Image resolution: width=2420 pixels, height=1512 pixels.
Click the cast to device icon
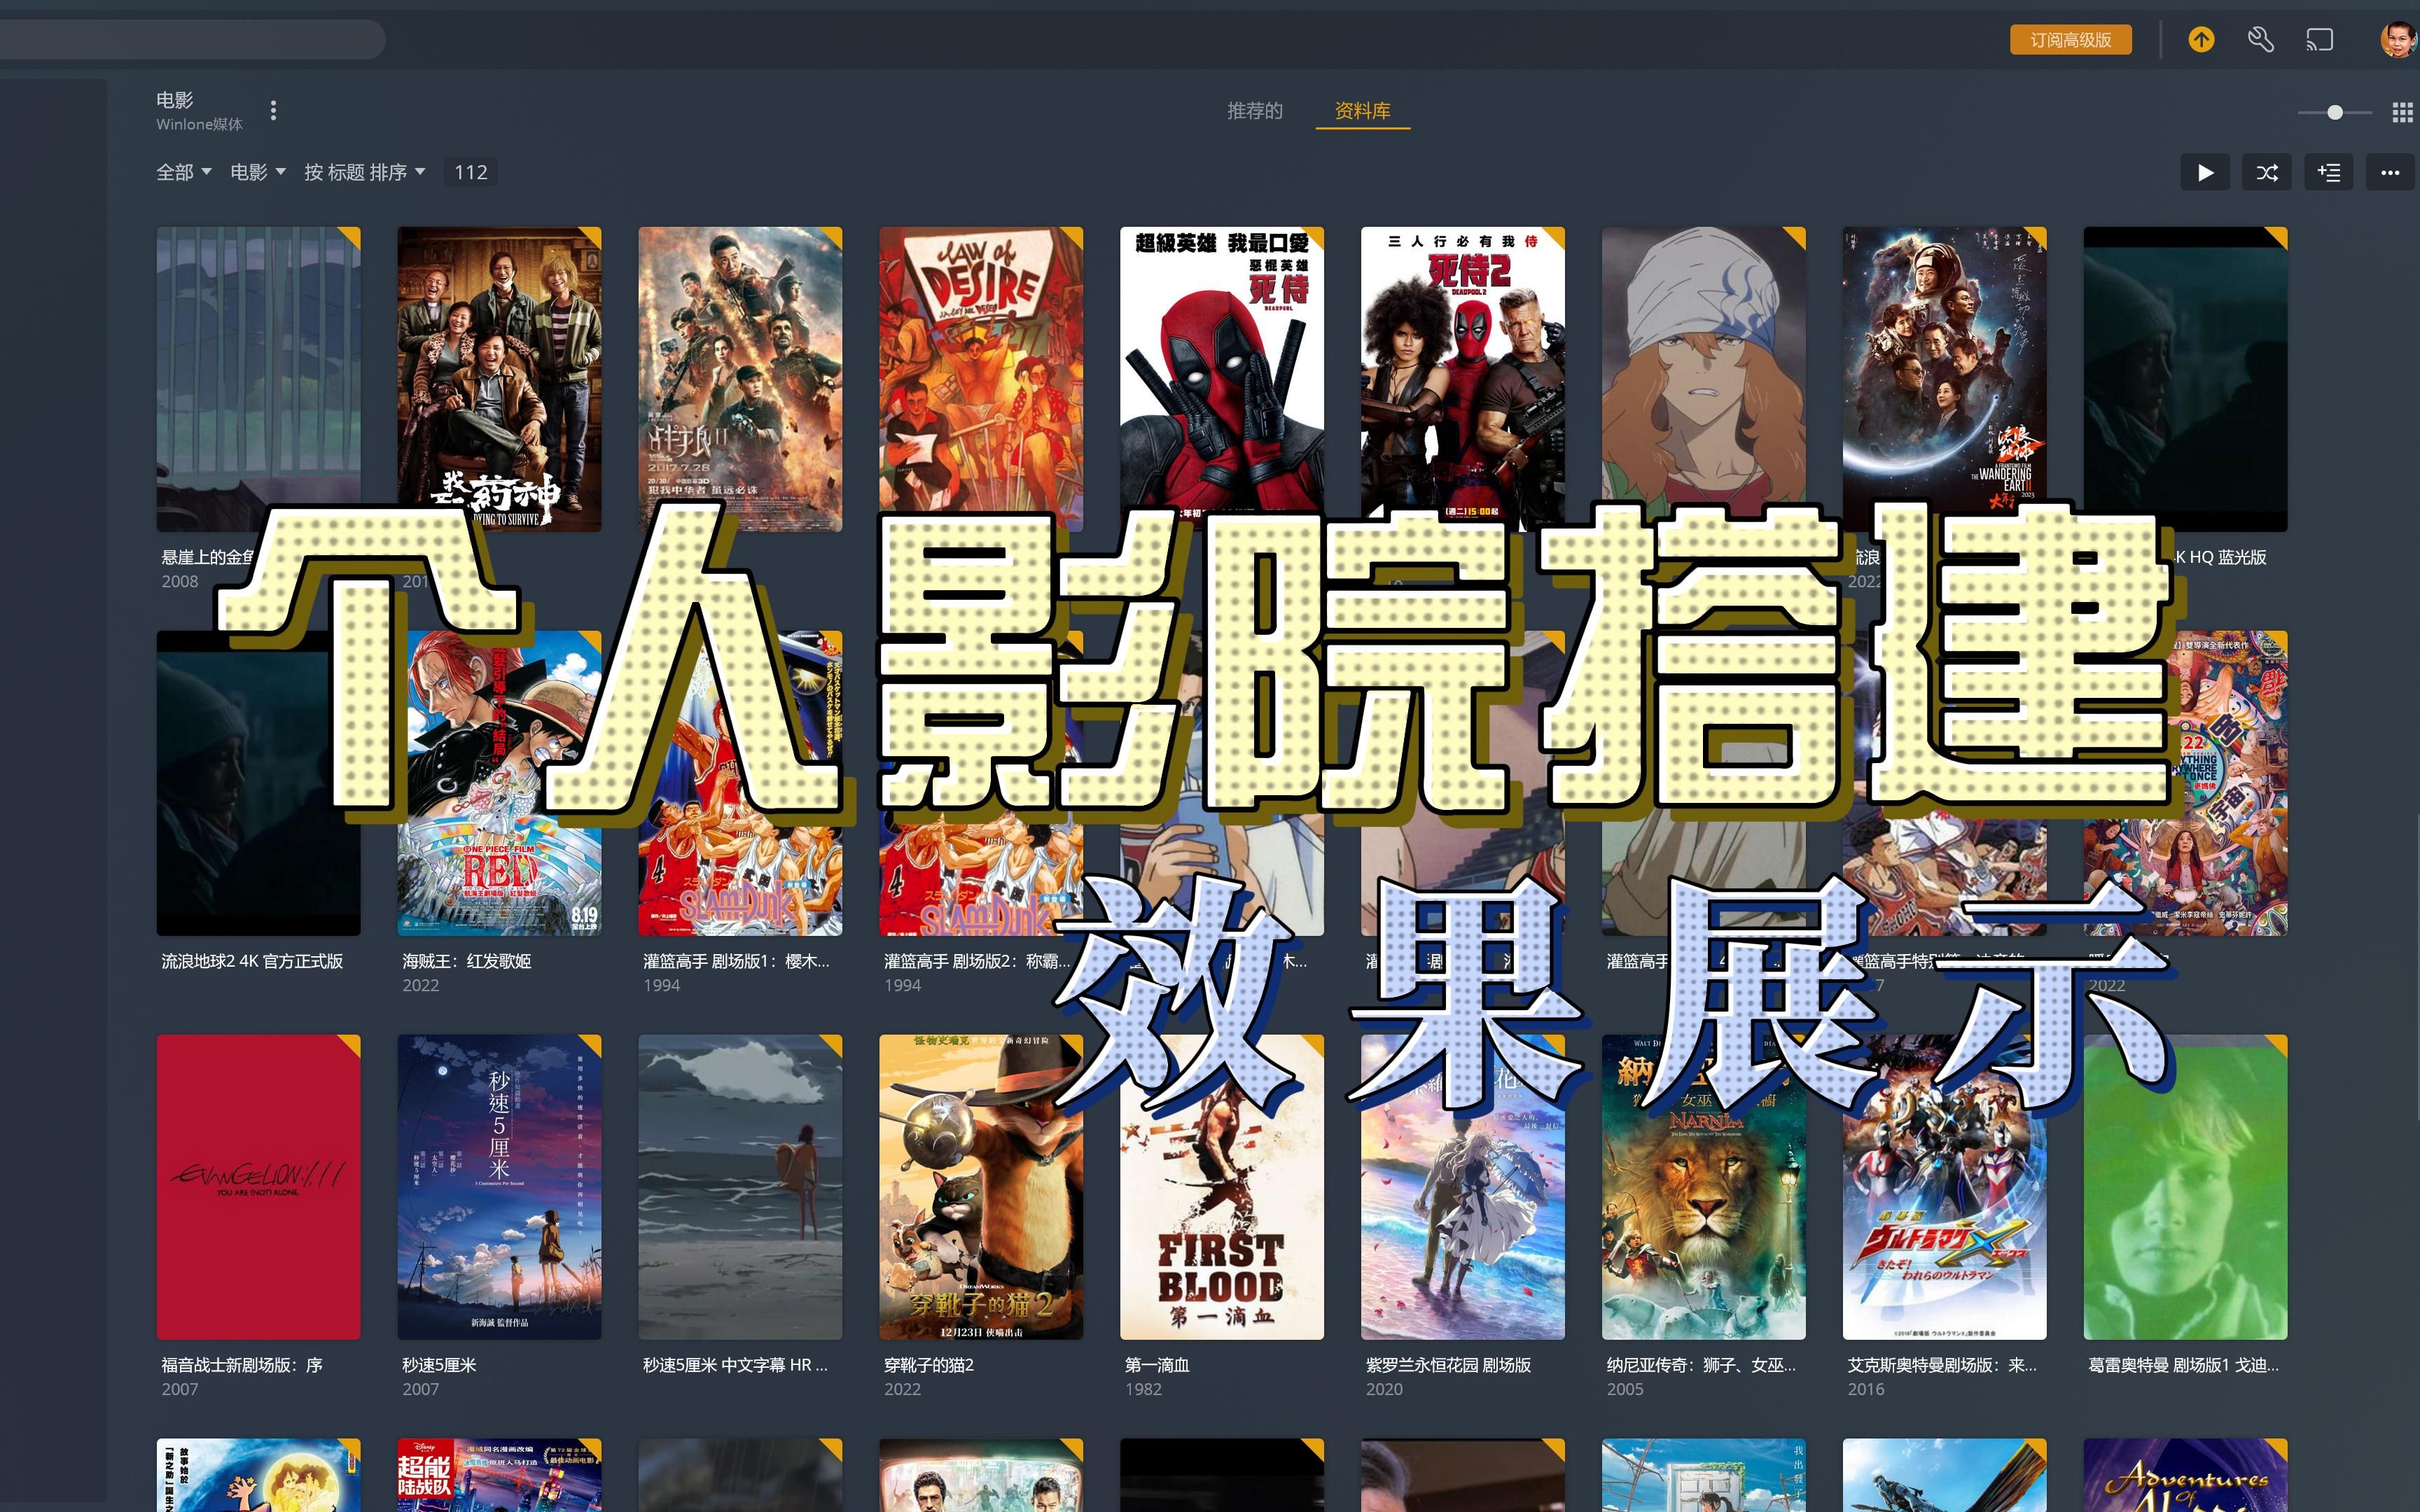[x=2320, y=40]
